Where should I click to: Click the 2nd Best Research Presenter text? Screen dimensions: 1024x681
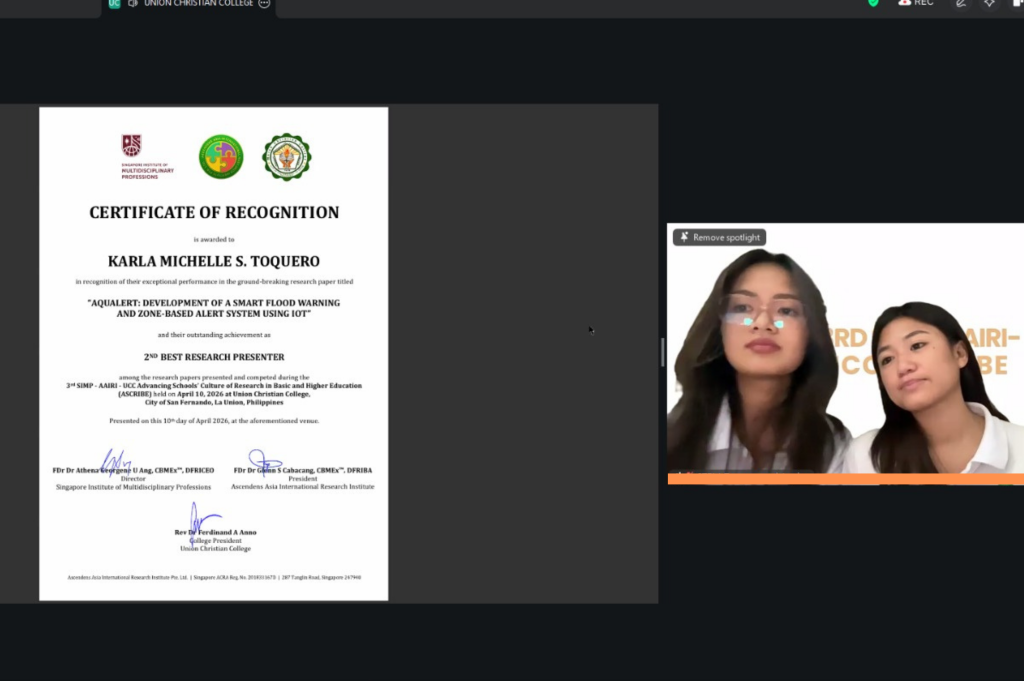point(214,357)
